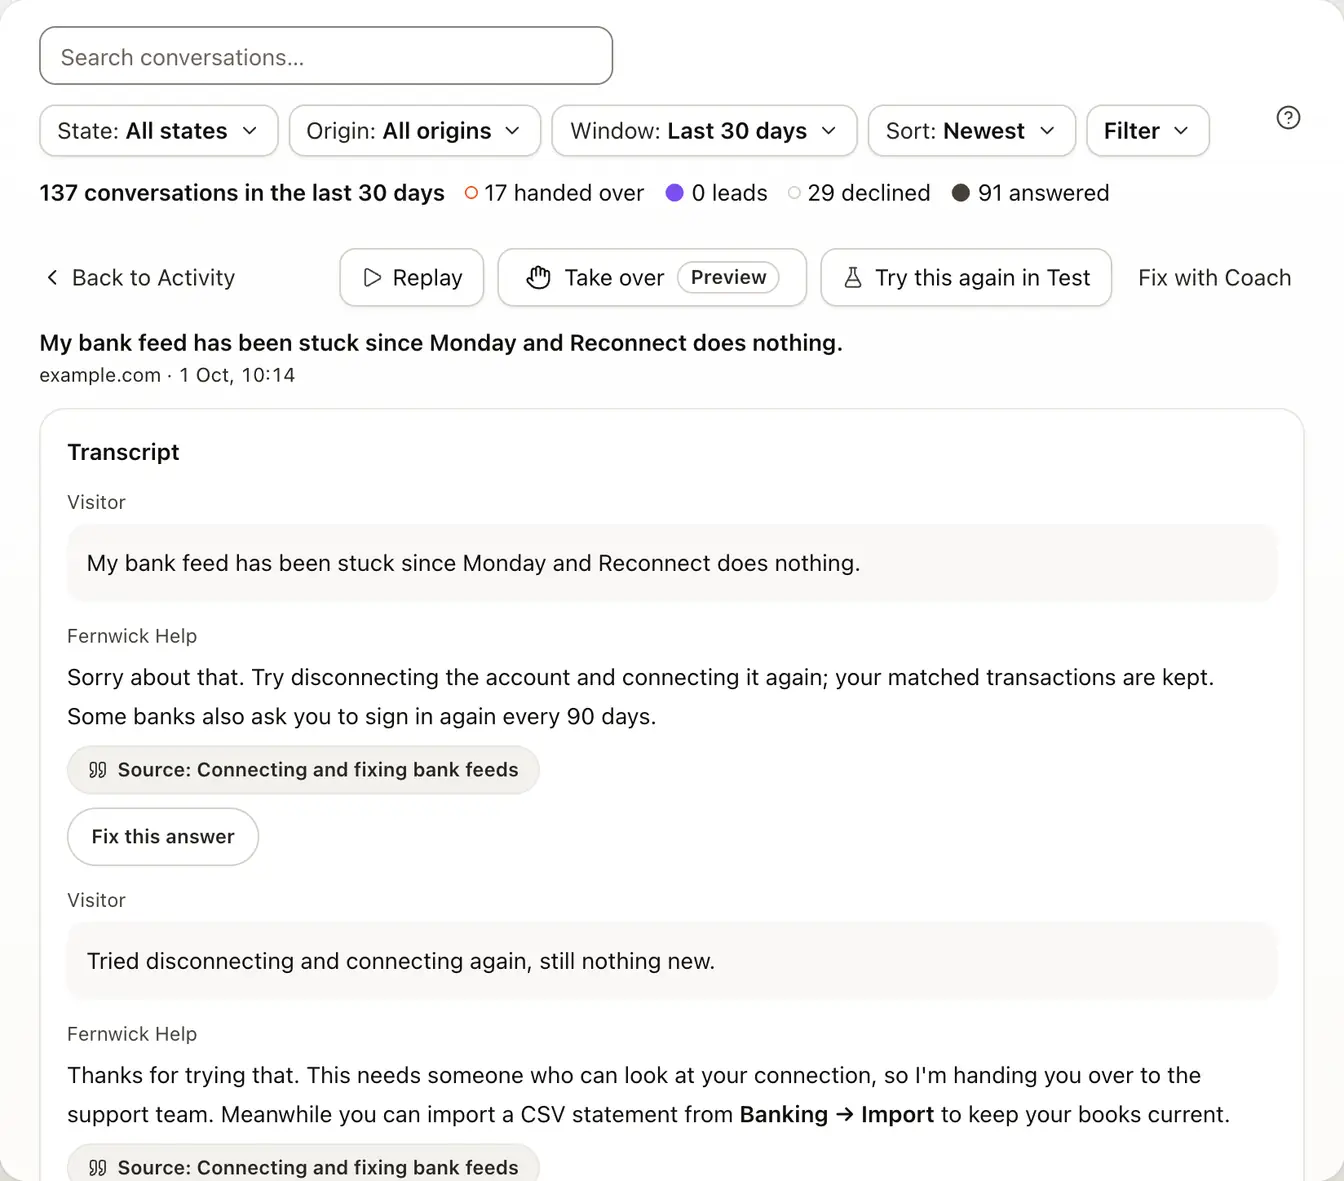Click the flask icon on Try this again in Test
Image resolution: width=1344 pixels, height=1181 pixels.
pyautogui.click(x=853, y=277)
